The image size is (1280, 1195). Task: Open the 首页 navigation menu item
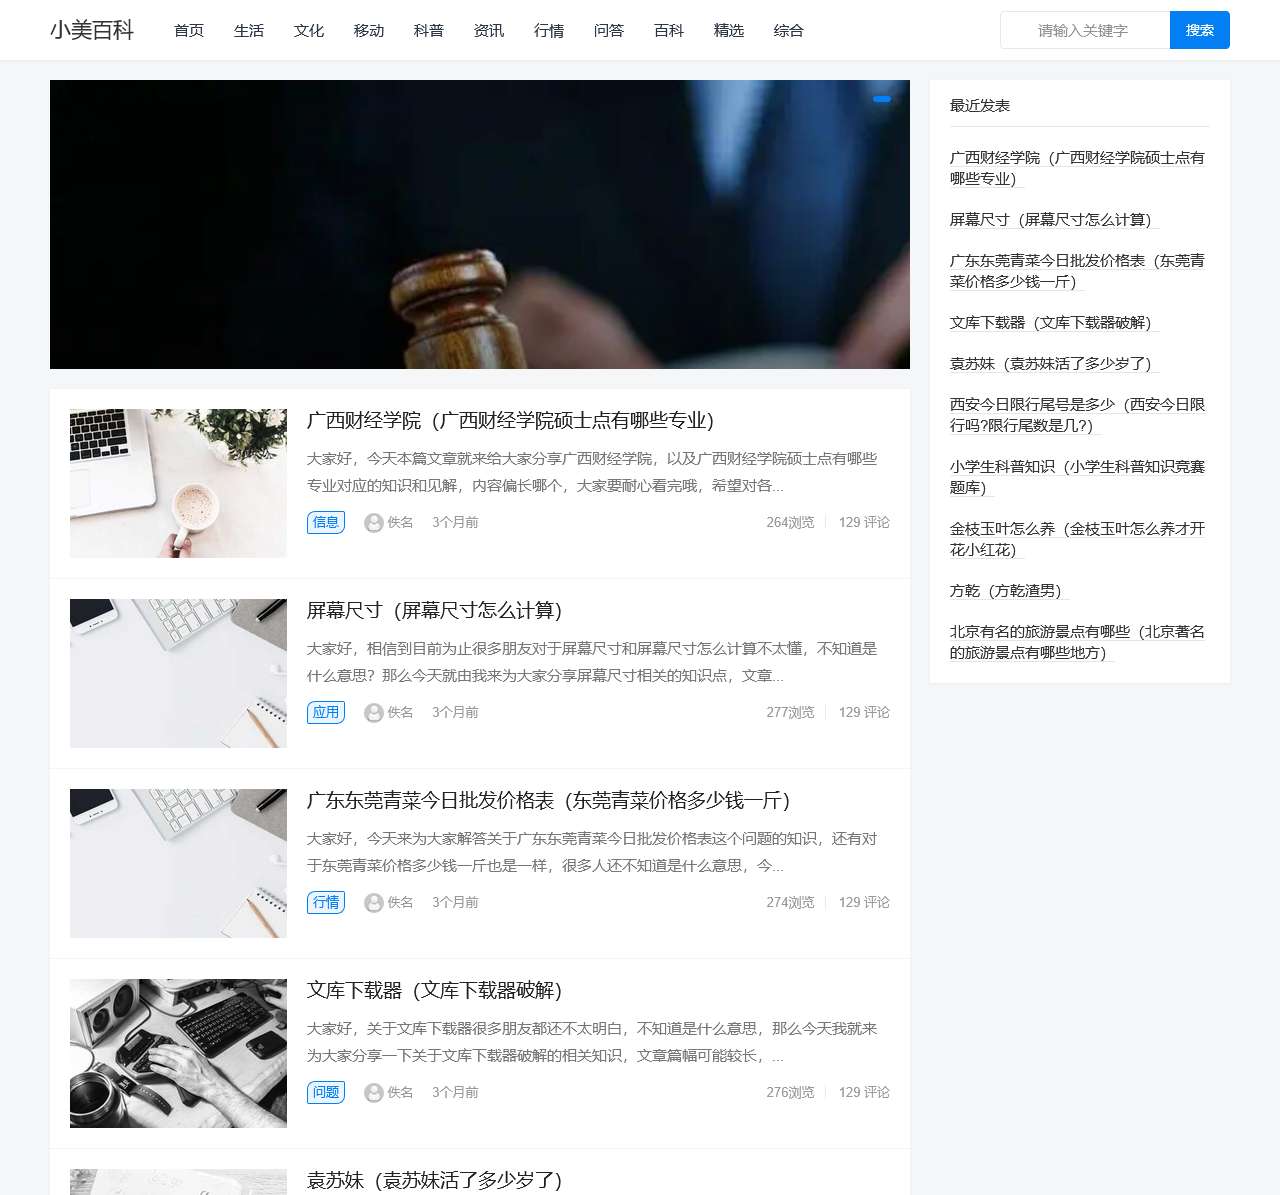click(189, 31)
